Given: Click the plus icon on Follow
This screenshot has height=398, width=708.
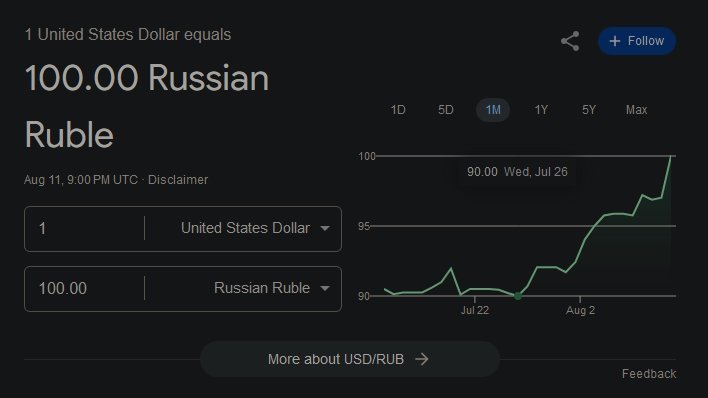Looking at the screenshot, I should 615,41.
